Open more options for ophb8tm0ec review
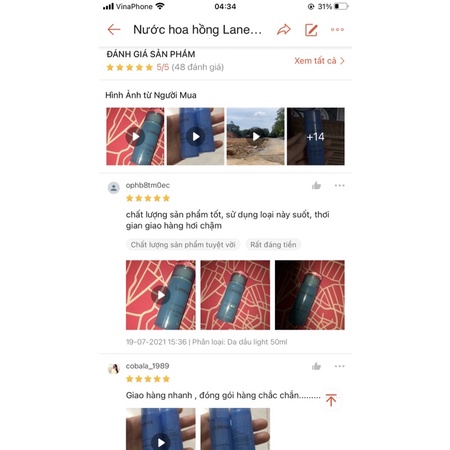 [x=339, y=185]
